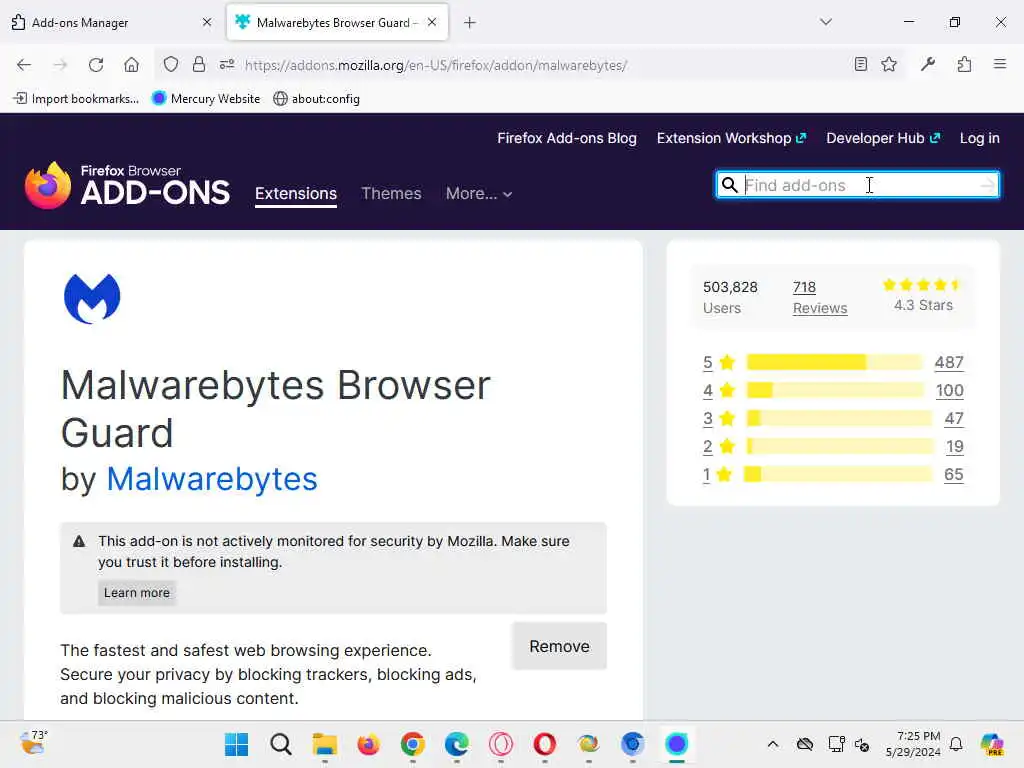
Task: Launch Opera from the taskbar
Action: [x=545, y=744]
